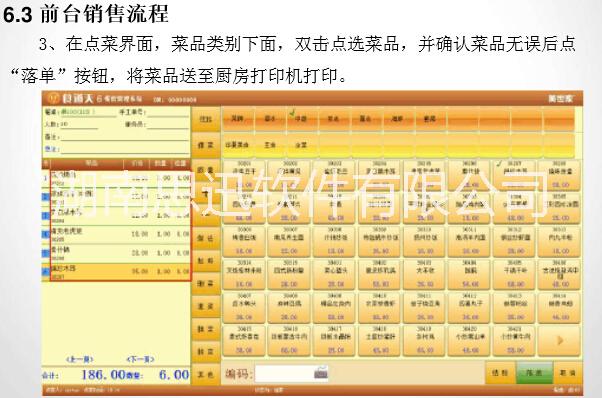The image size is (602, 398).
Task: Click the 价格 column header
Action: (137, 163)
